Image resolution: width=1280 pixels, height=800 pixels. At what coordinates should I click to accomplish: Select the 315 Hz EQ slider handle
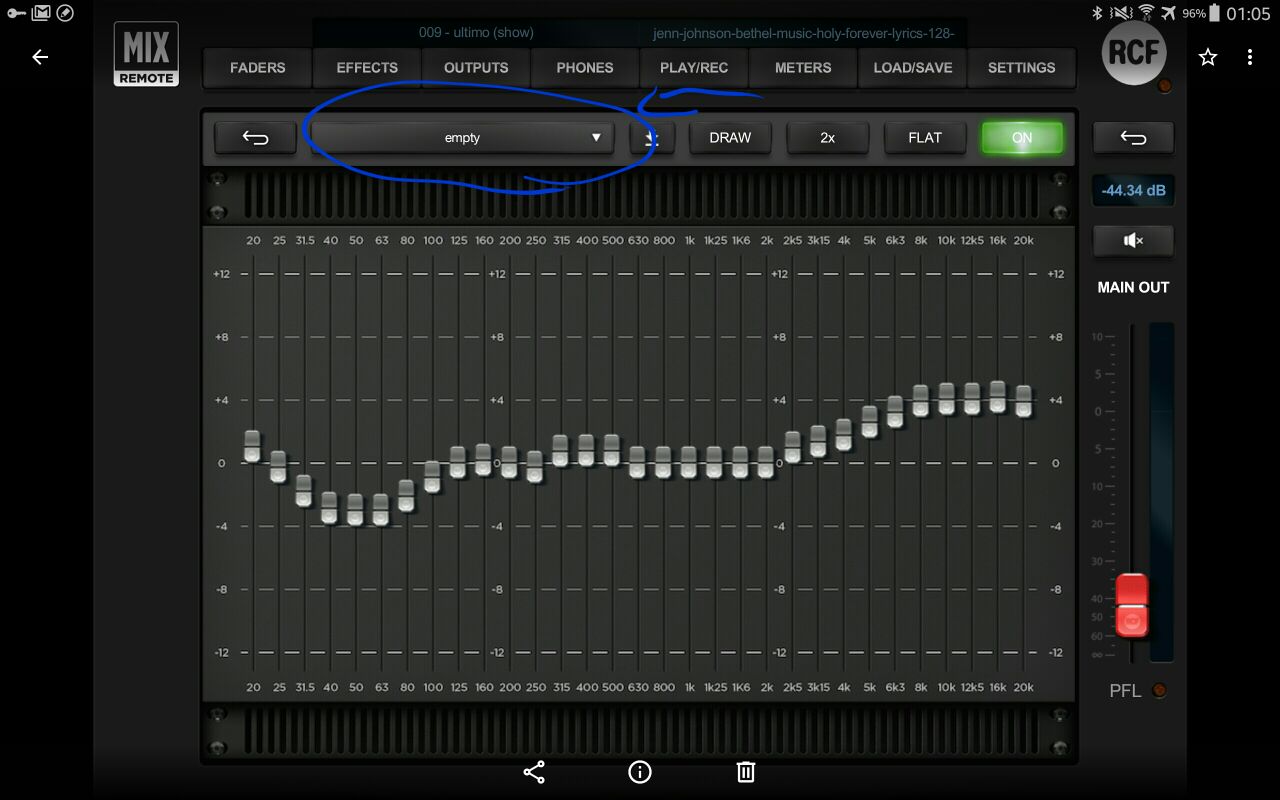coord(560,451)
